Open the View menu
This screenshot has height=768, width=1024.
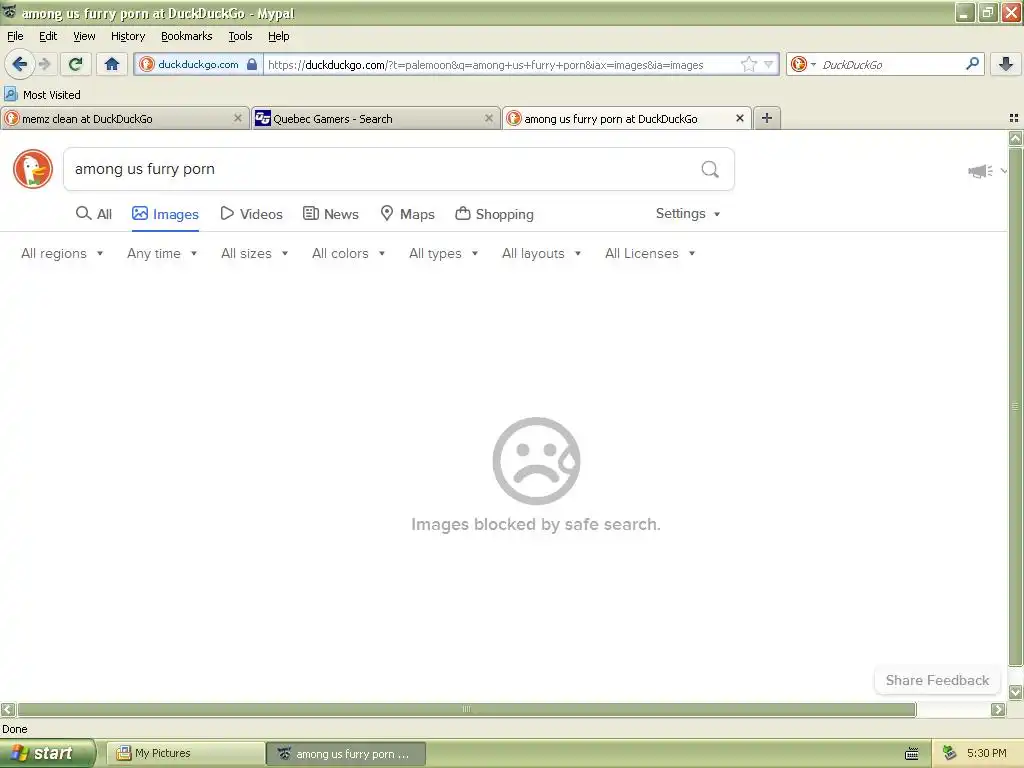(x=84, y=36)
